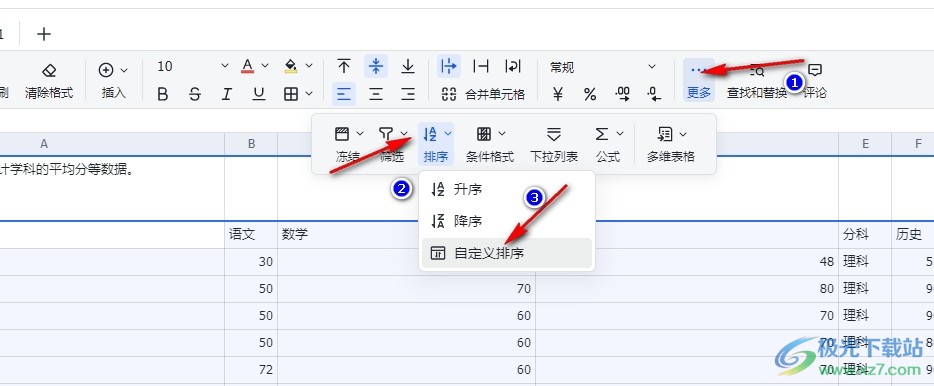Decrease decimal places

coord(655,94)
